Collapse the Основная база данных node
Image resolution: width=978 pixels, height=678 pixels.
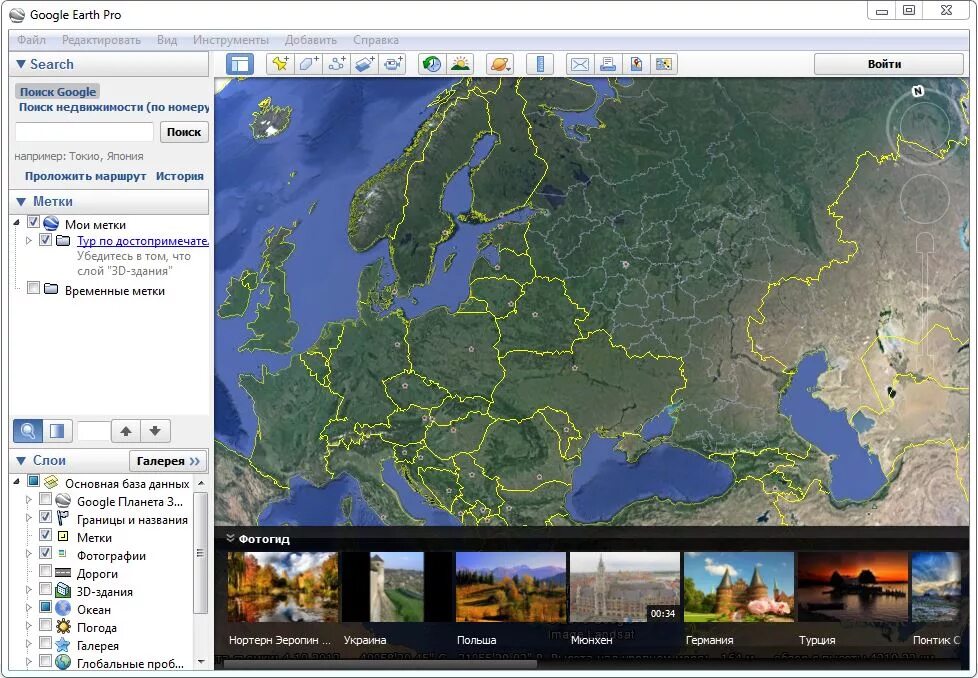click(x=16, y=482)
